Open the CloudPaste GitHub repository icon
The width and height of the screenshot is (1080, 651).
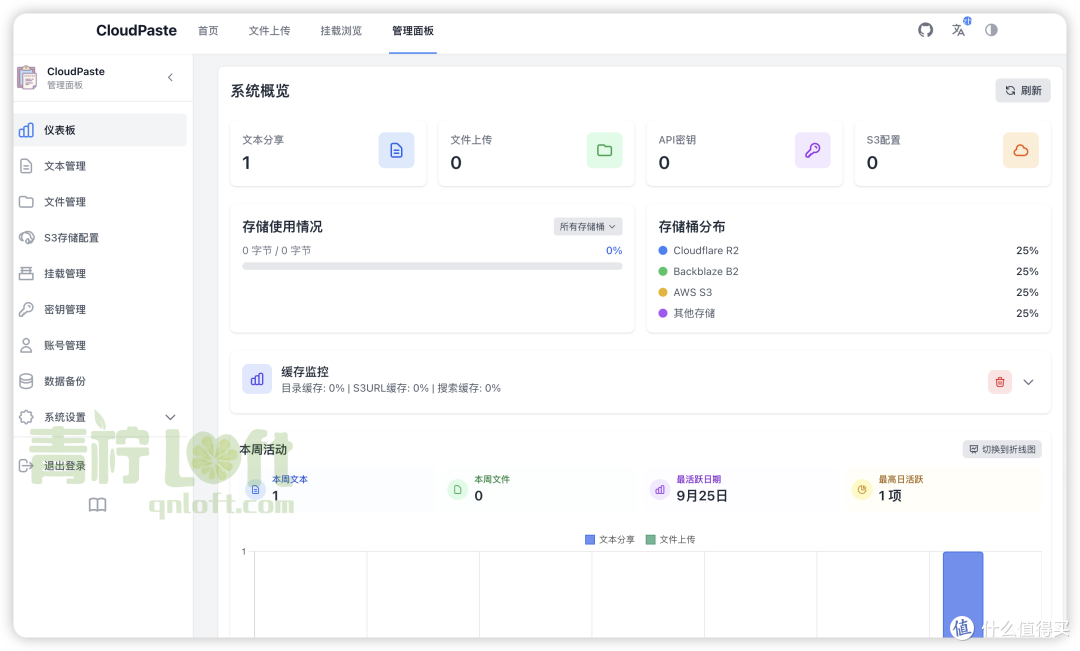925,30
